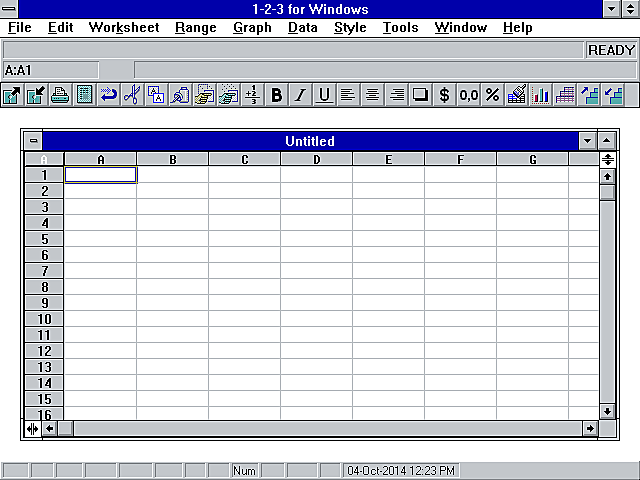
Task: Maximize the Untitled worksheet window
Action: click(607, 141)
